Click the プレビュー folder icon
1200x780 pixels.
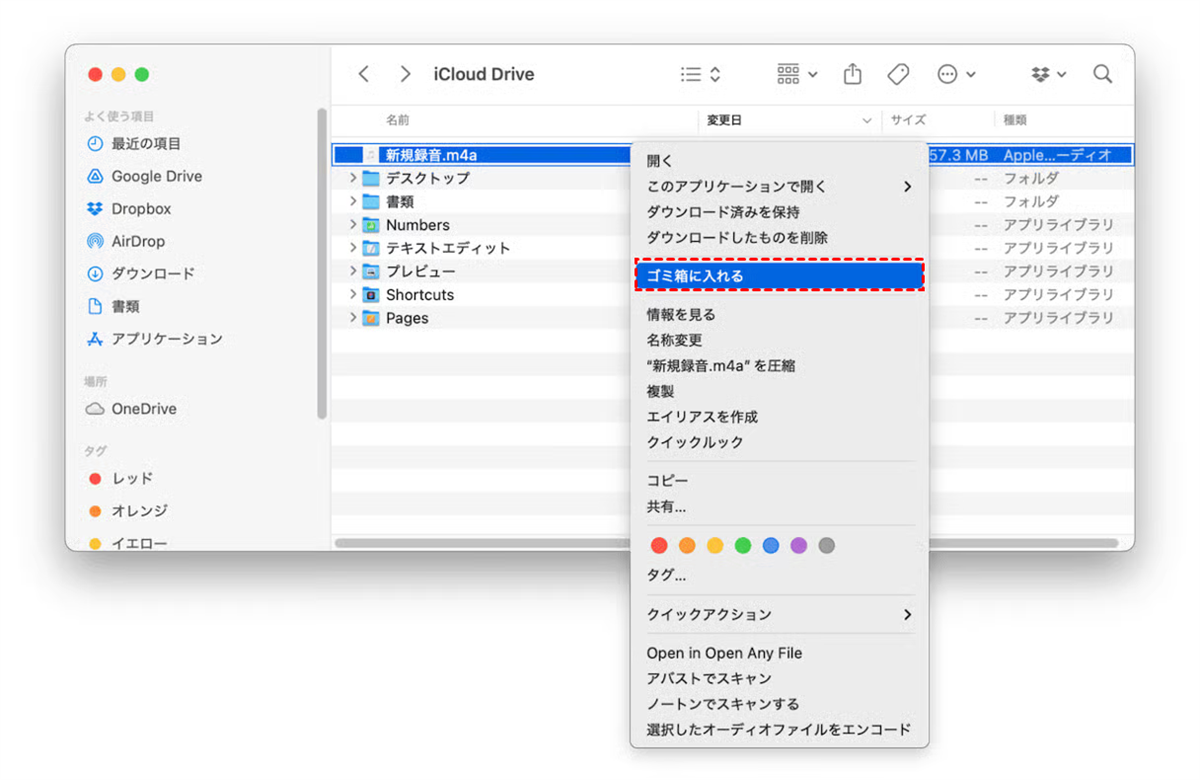tap(371, 271)
